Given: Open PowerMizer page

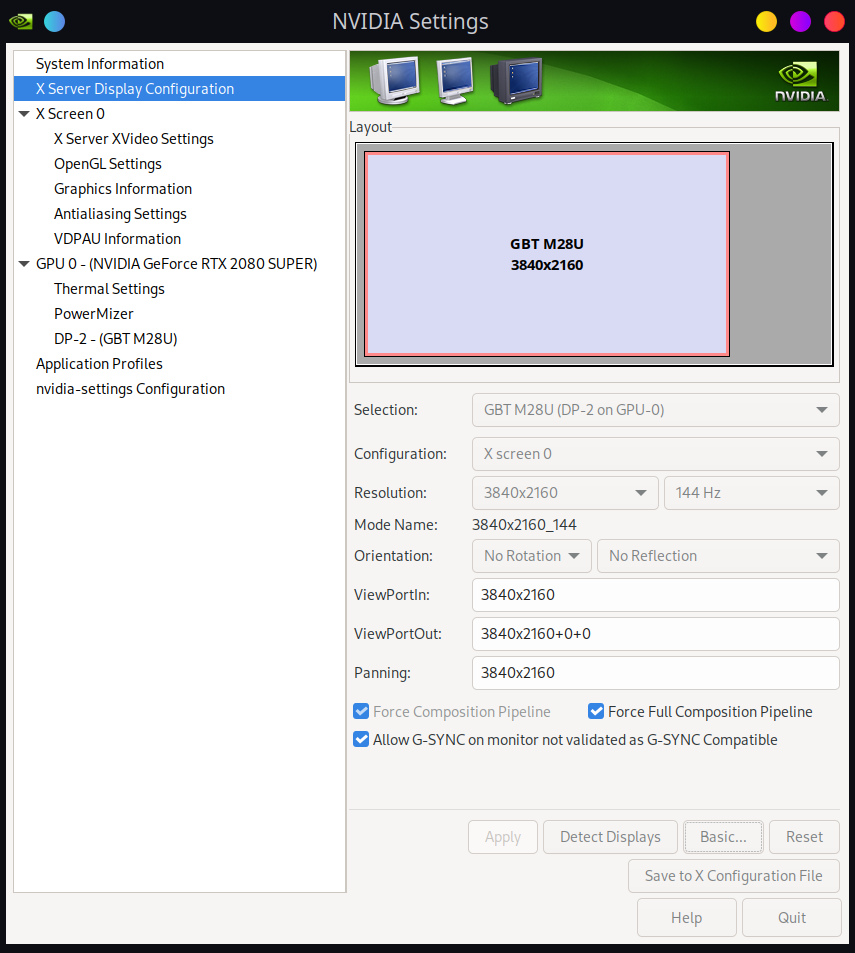Looking at the screenshot, I should 179,314.
